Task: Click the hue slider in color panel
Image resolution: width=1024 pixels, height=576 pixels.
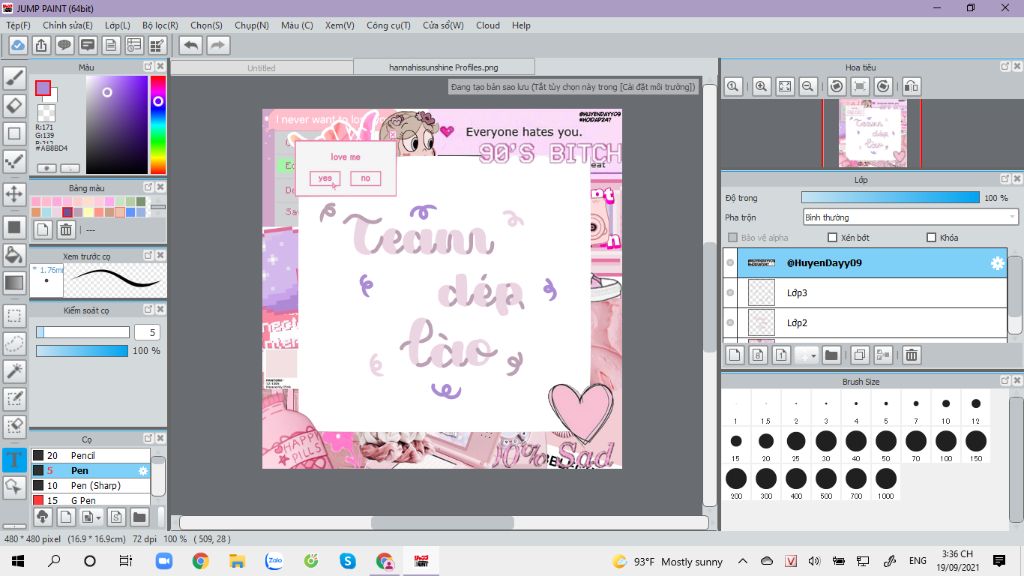Action: click(158, 124)
